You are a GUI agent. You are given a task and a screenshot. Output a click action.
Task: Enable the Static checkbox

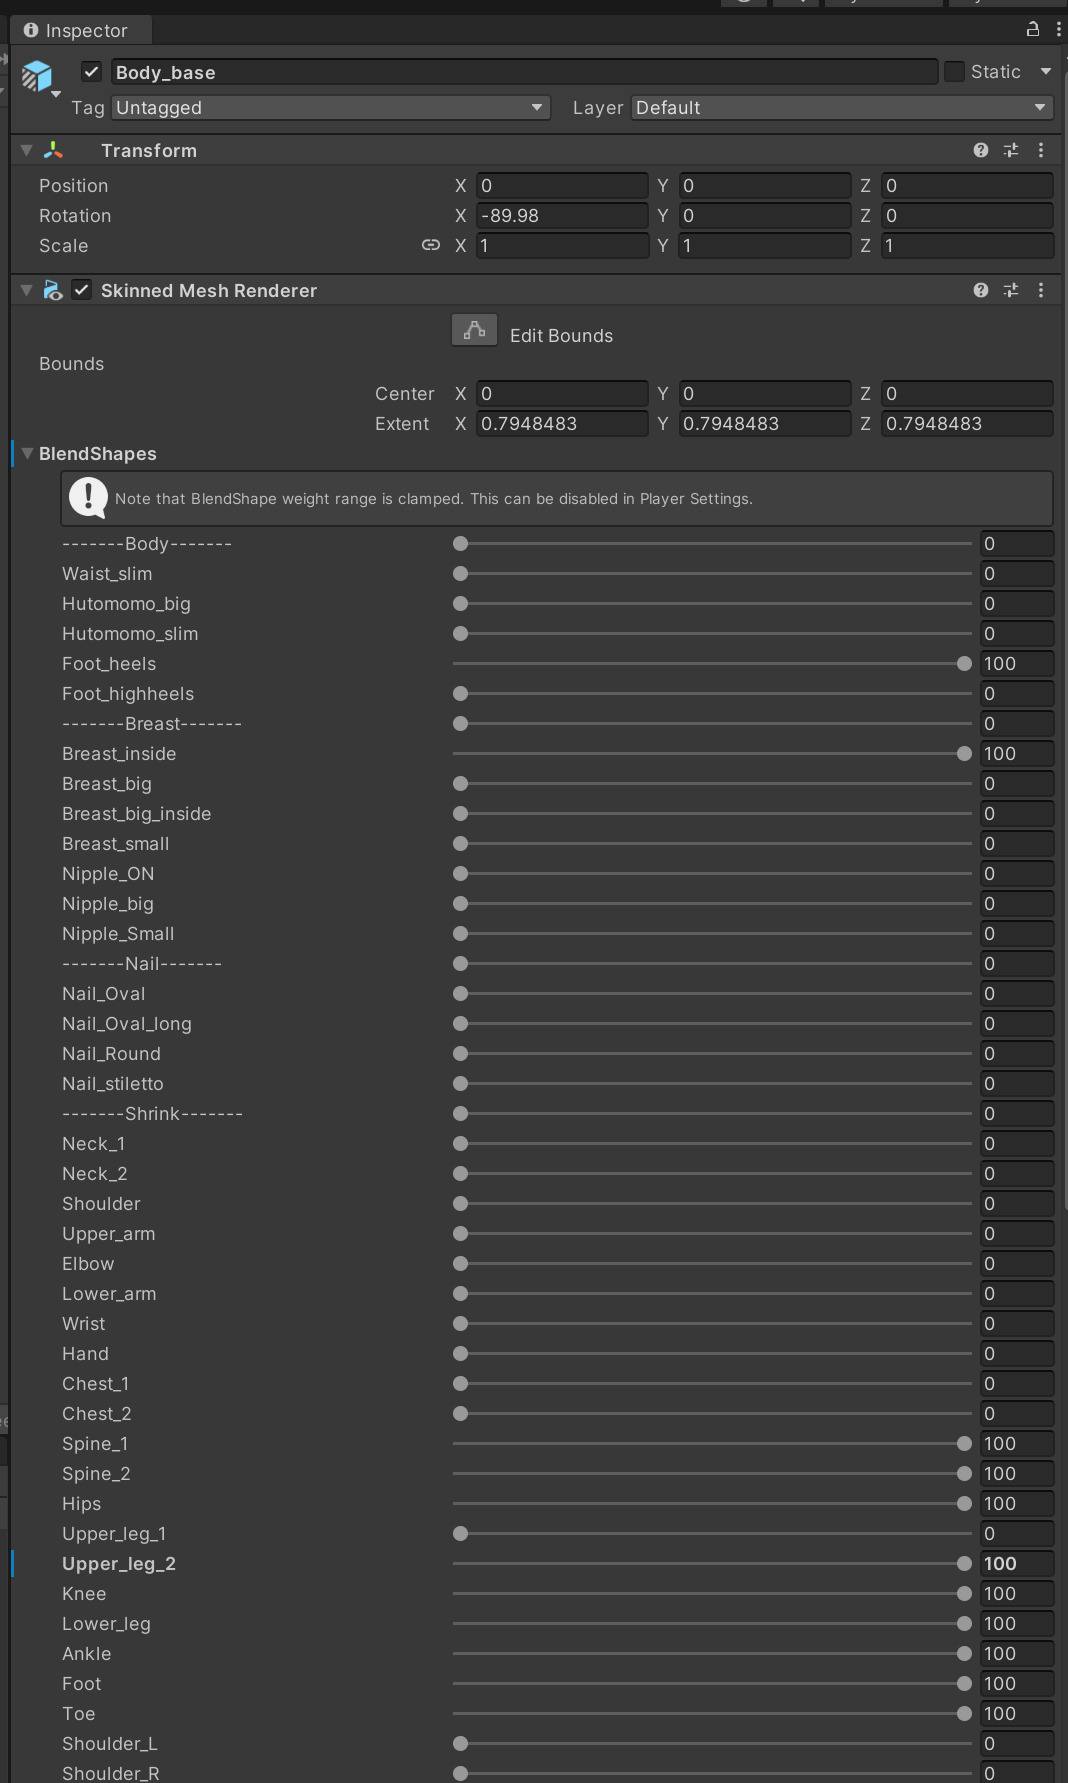(x=955, y=72)
